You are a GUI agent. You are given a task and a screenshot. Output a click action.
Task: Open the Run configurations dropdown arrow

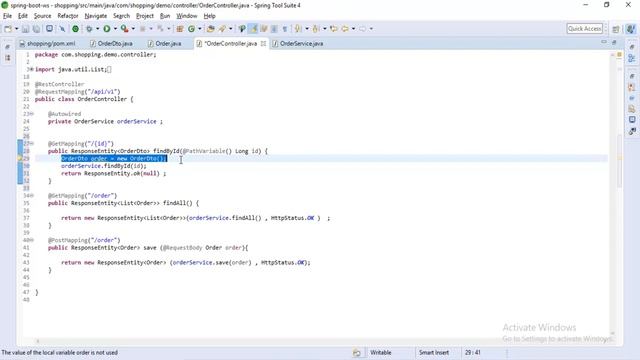pyautogui.click(x=115, y=29)
